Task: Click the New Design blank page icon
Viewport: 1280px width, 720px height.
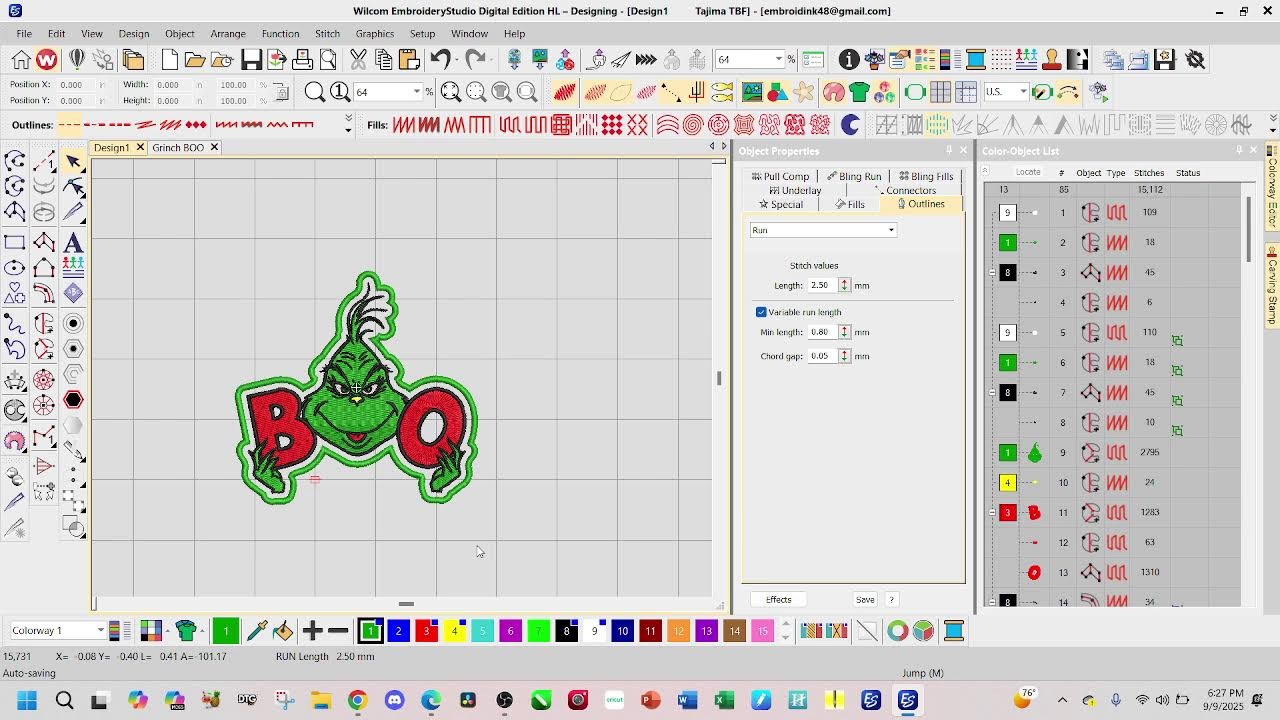Action: click(x=170, y=60)
